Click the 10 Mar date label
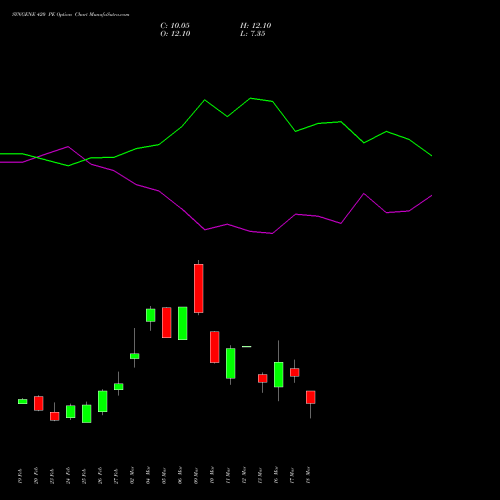Viewport: 500px width, 500px height. [212, 475]
